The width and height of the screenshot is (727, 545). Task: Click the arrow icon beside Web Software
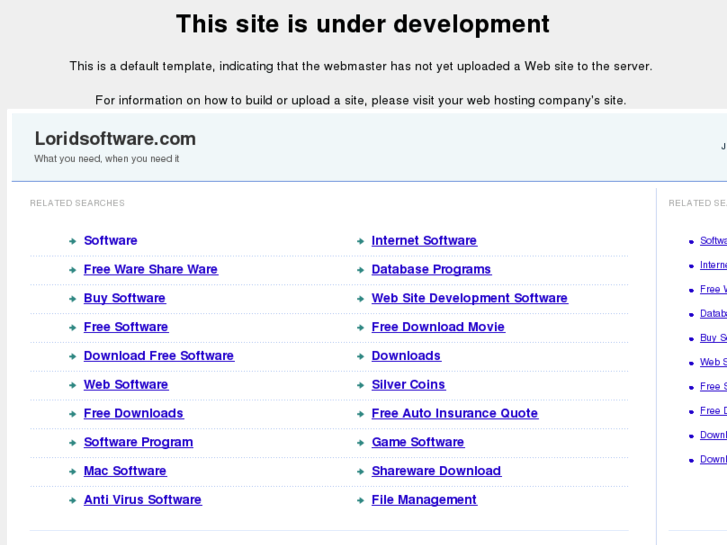72,385
